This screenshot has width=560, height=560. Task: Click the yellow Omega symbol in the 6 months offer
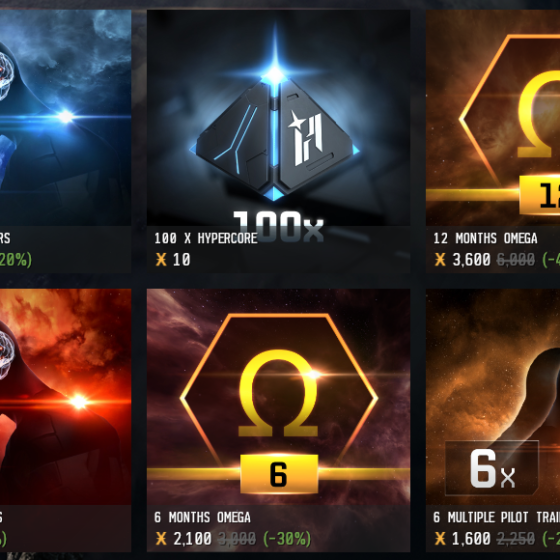pos(278,393)
